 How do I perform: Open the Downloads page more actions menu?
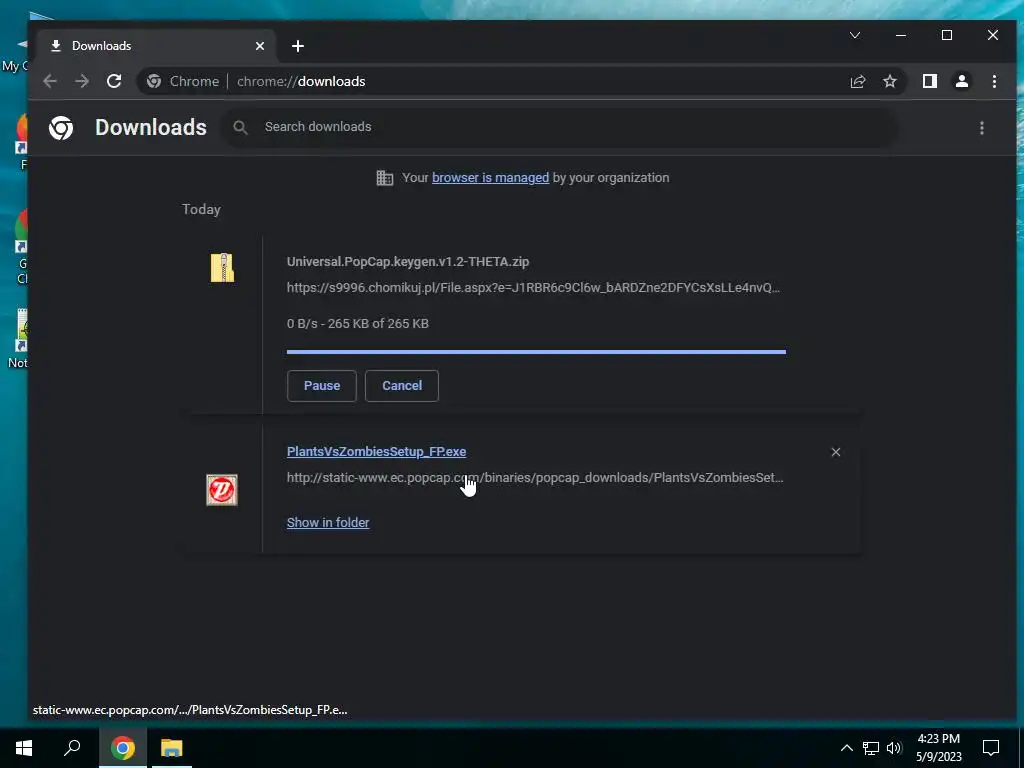(982, 128)
